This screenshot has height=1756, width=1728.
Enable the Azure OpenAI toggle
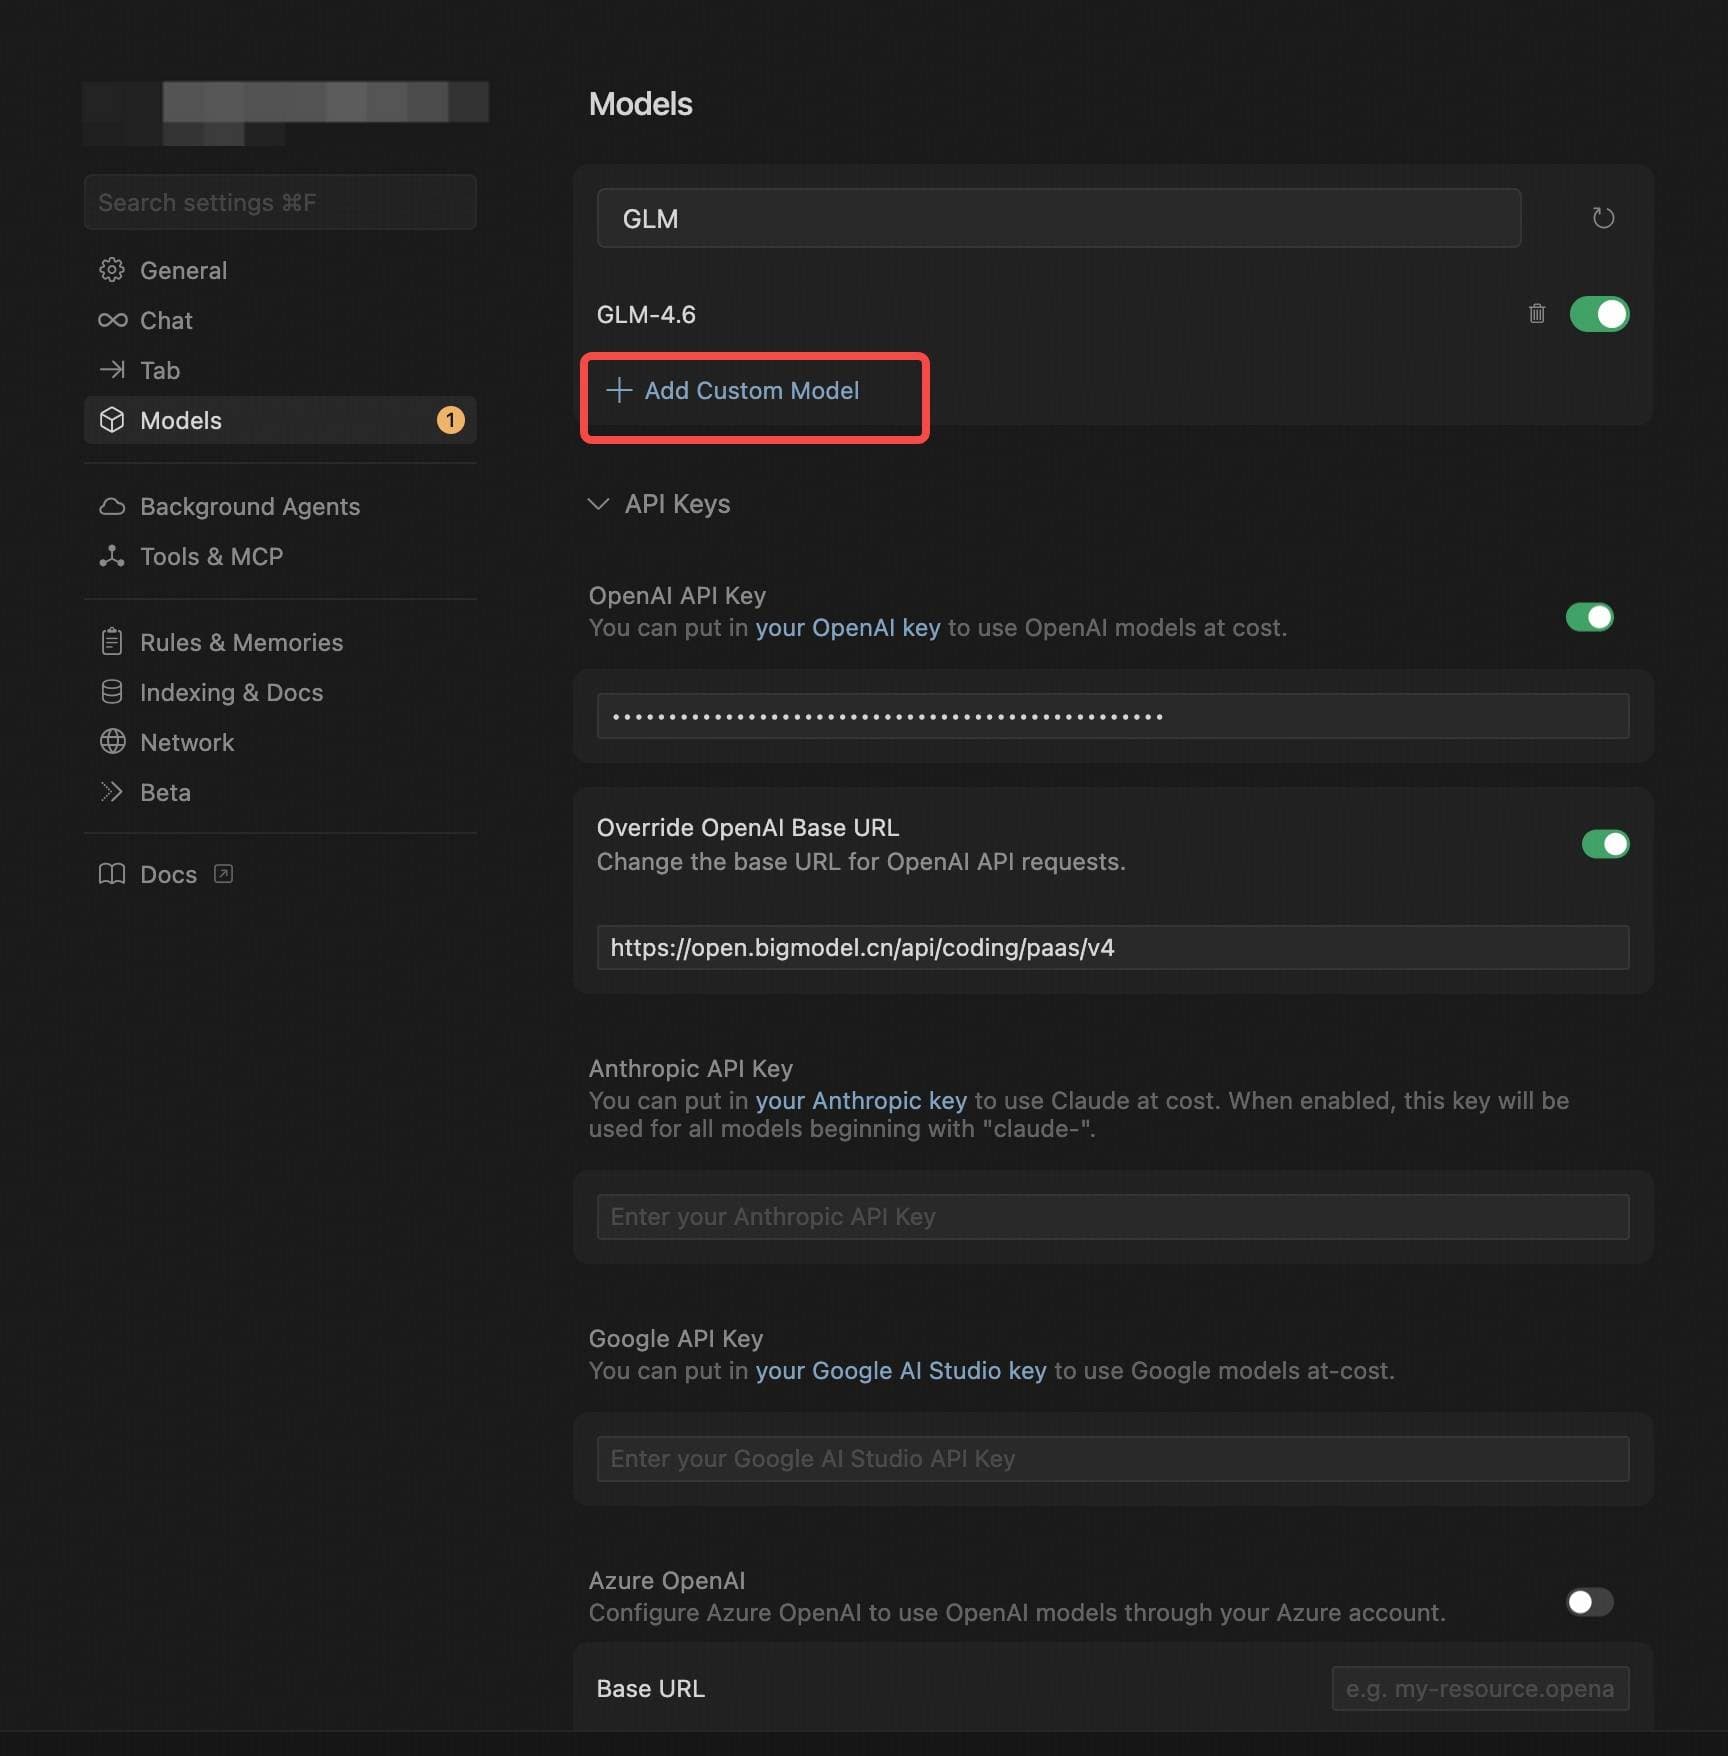click(1588, 1602)
